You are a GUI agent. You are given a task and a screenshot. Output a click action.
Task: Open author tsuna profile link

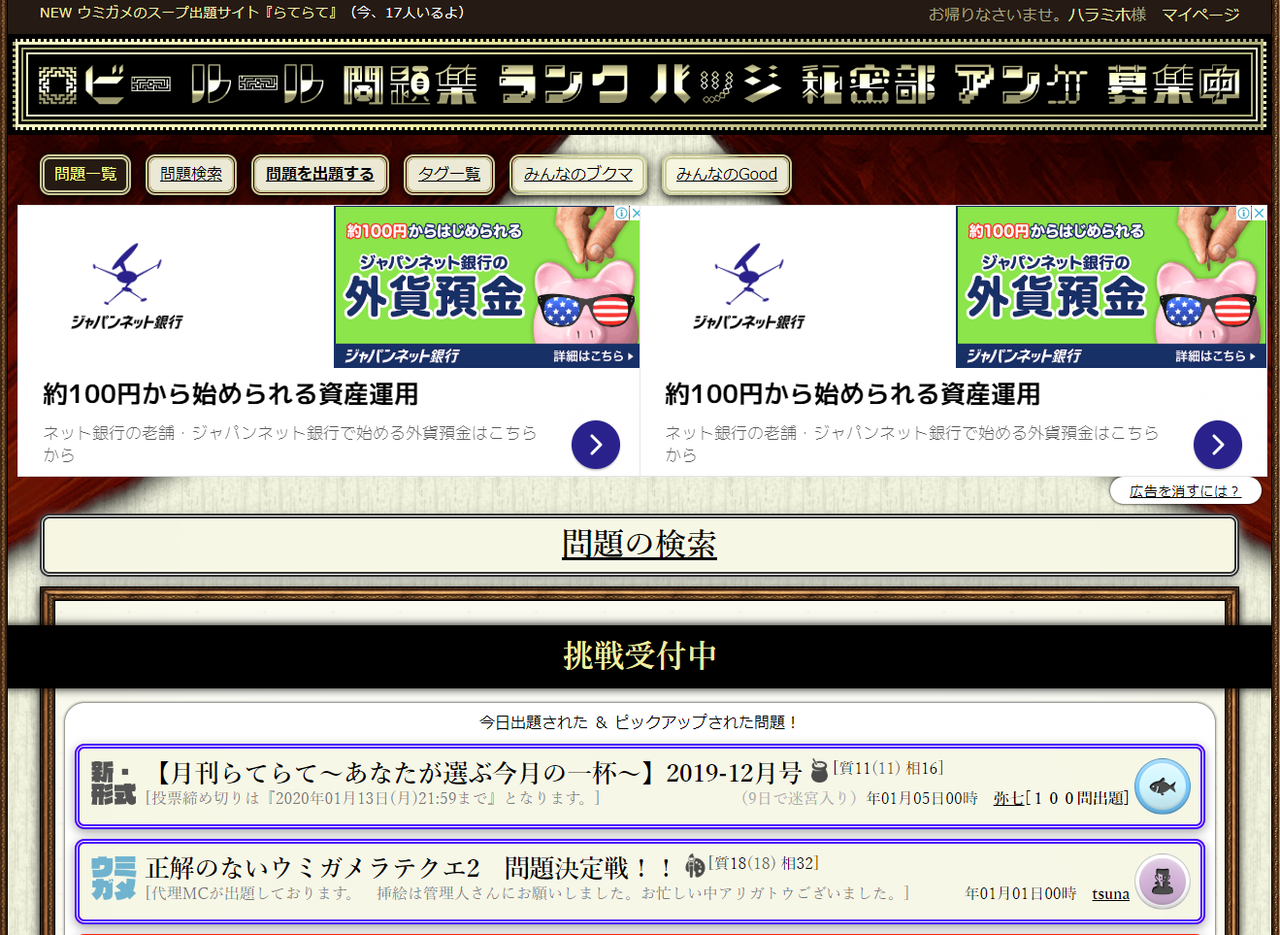click(x=1111, y=893)
